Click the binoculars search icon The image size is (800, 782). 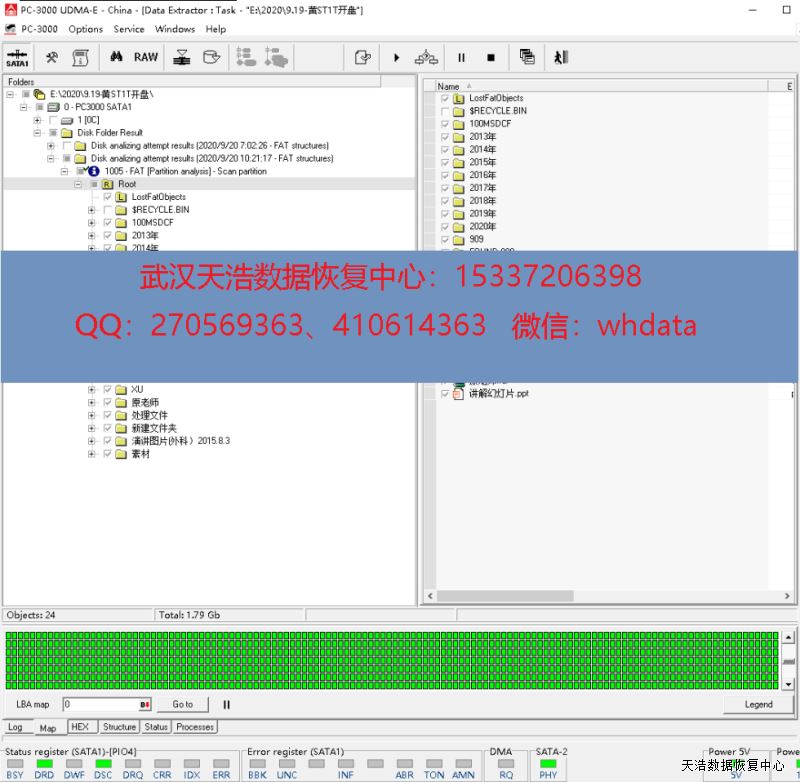116,58
